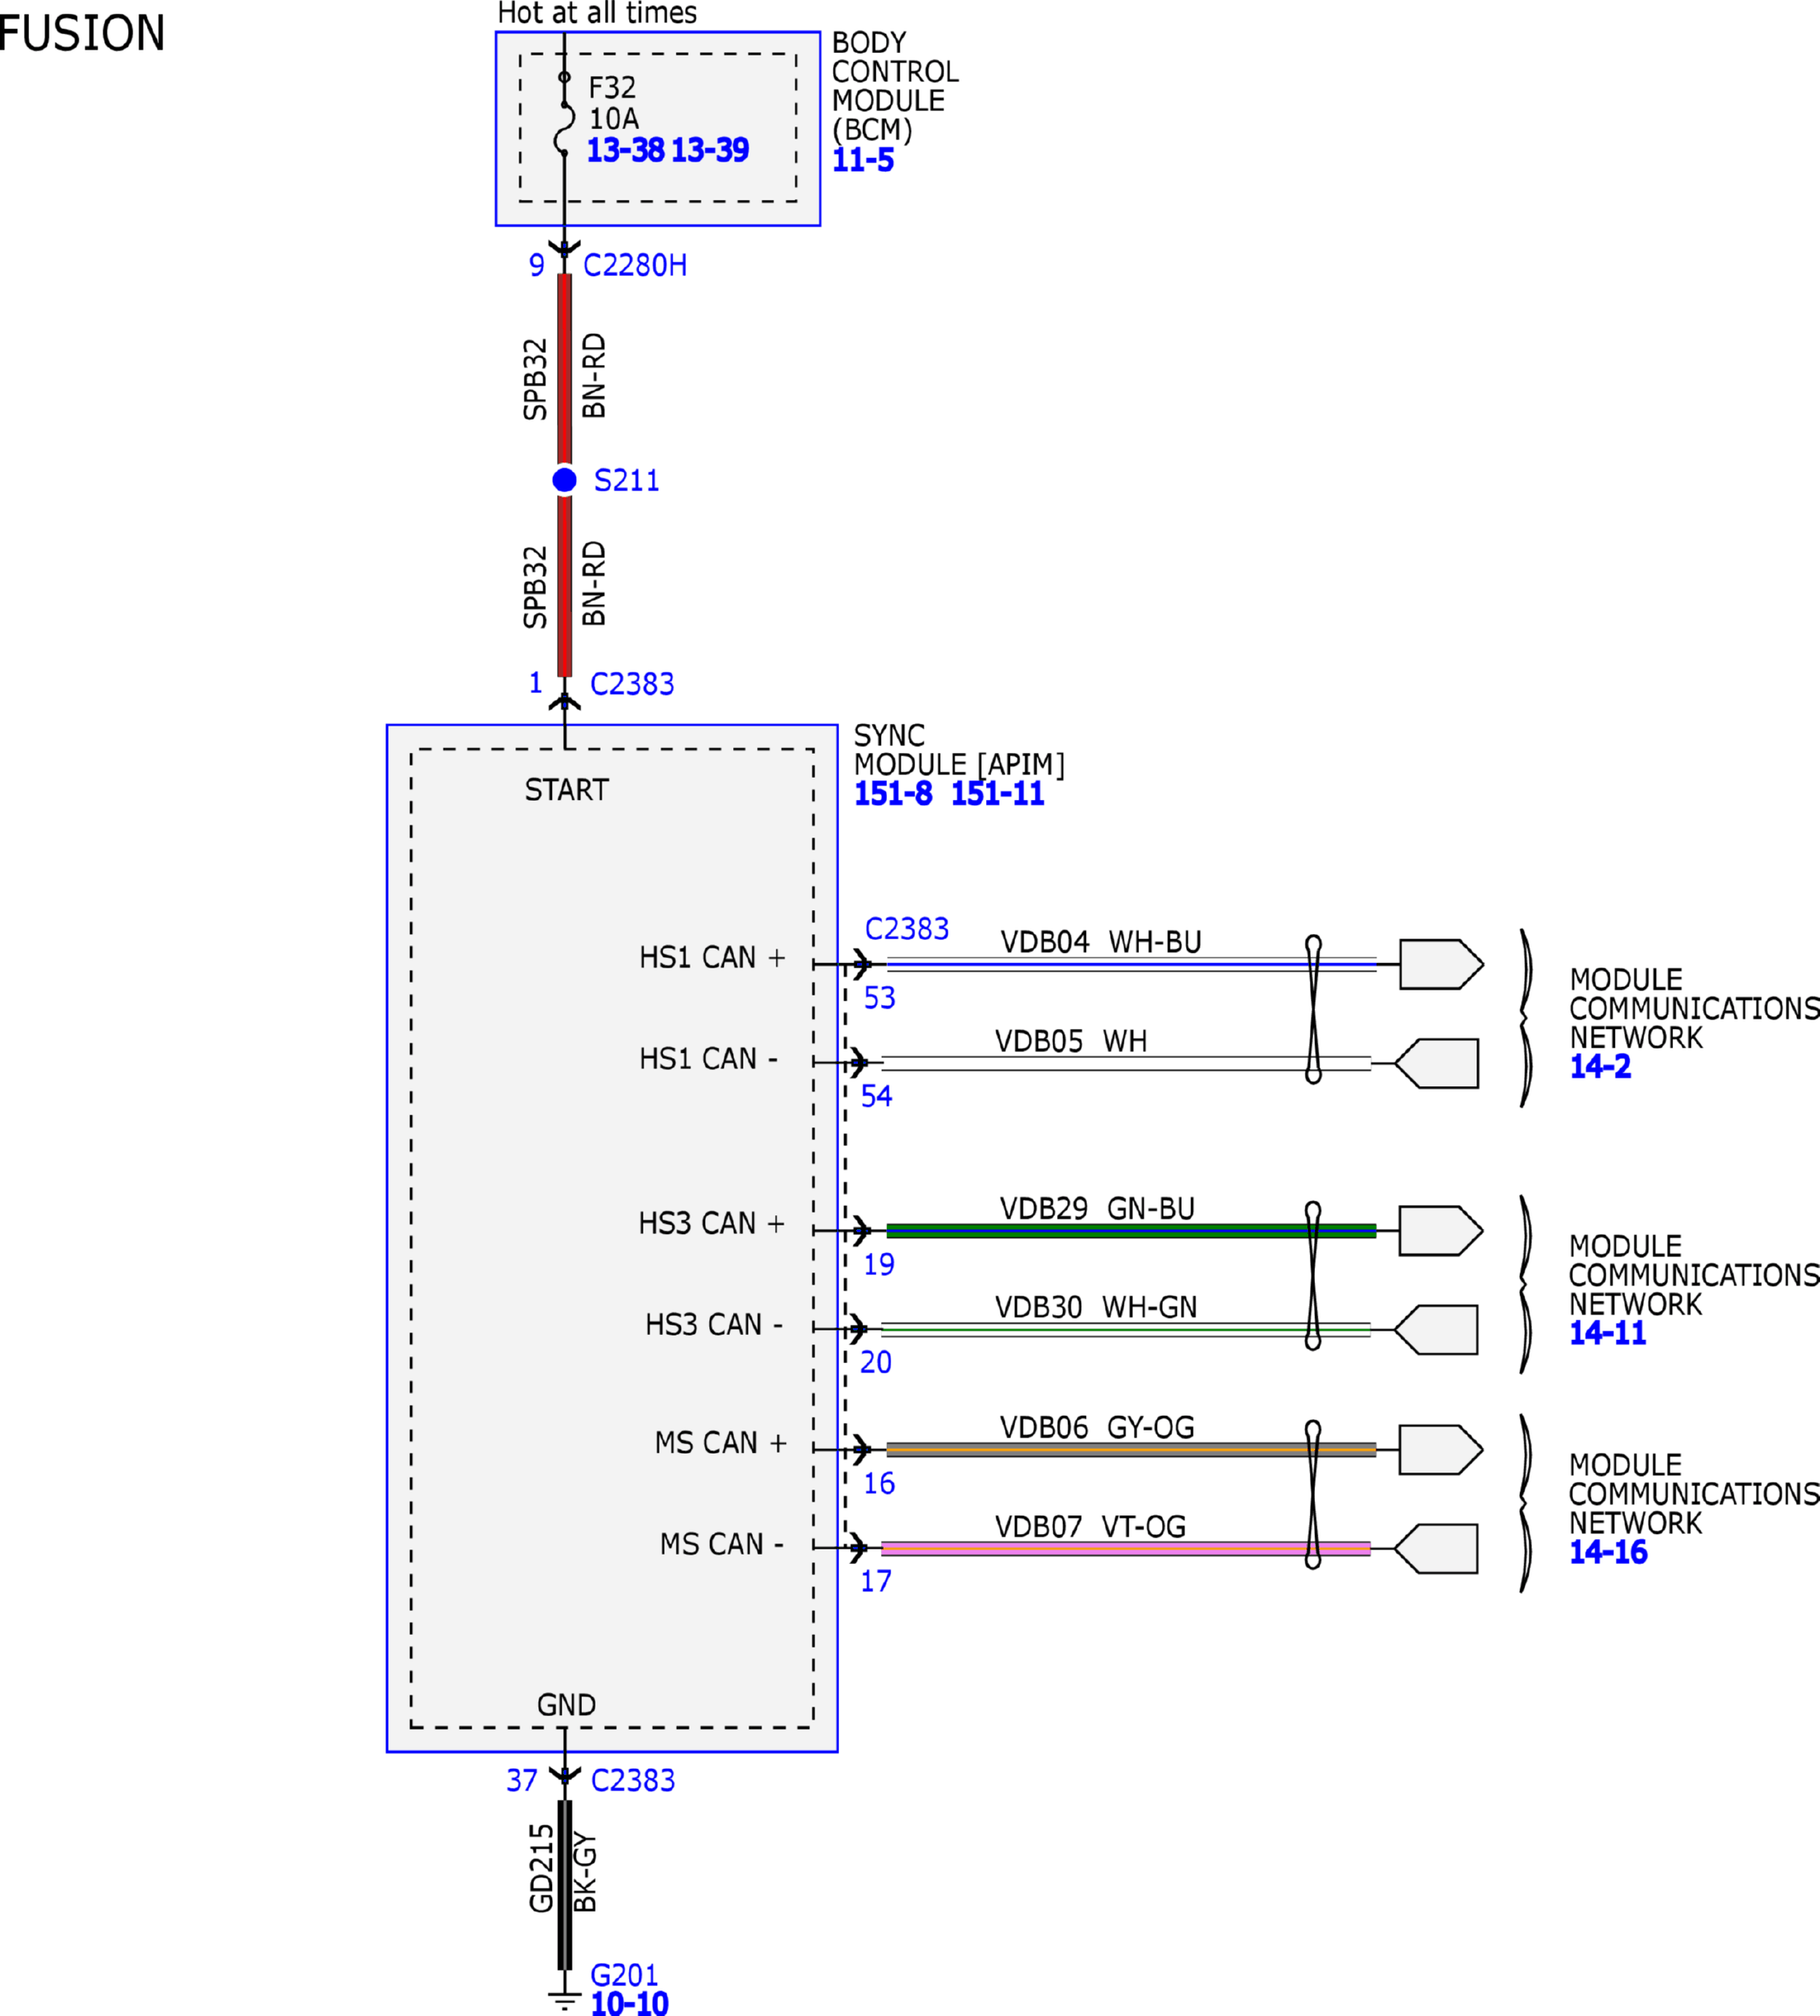This screenshot has width=1820, height=2016.
Task: Go to network page 14-16
Action: 1608,1552
